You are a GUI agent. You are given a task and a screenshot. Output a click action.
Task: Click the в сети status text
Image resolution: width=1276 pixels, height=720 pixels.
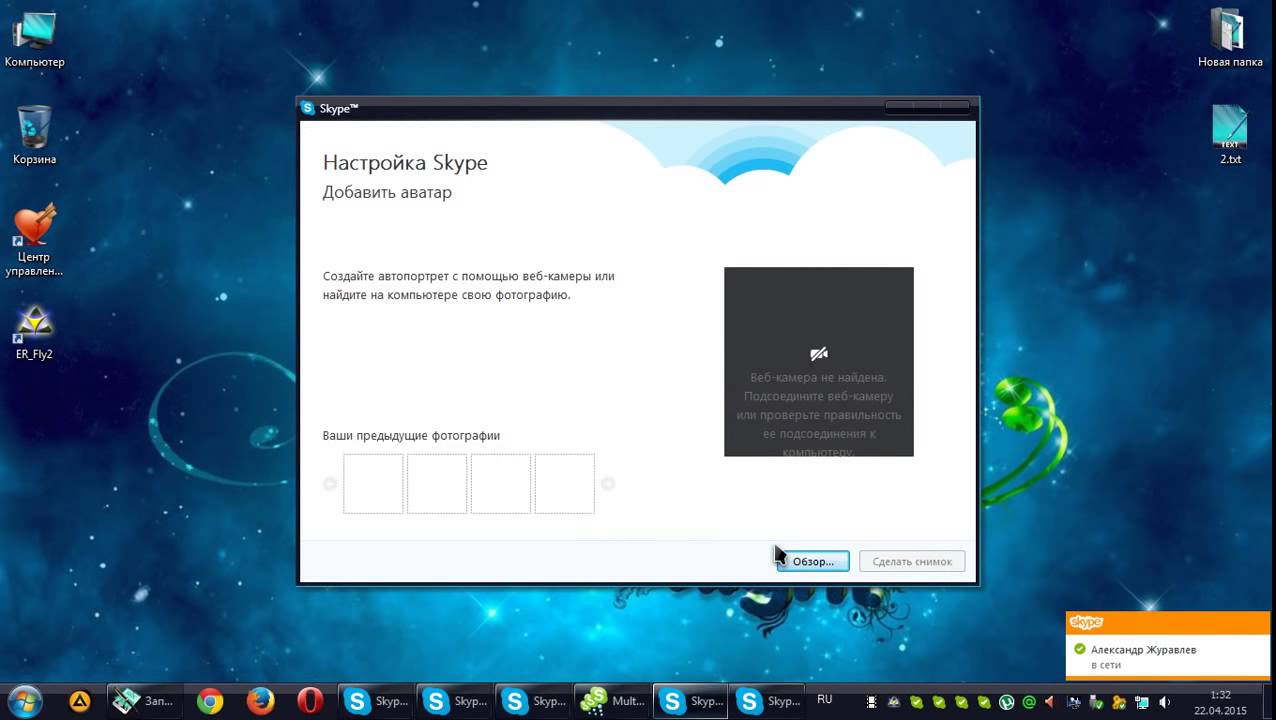point(1105,665)
